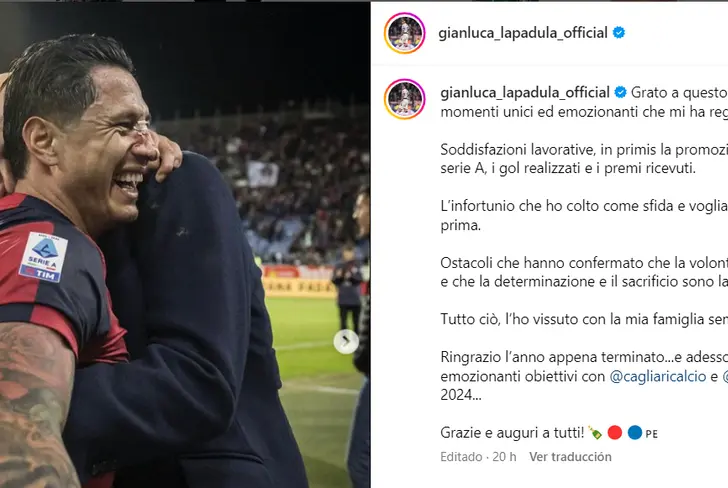This screenshot has width=728, height=488.
Task: Open the caption author's profile avatar
Action: 405,99
